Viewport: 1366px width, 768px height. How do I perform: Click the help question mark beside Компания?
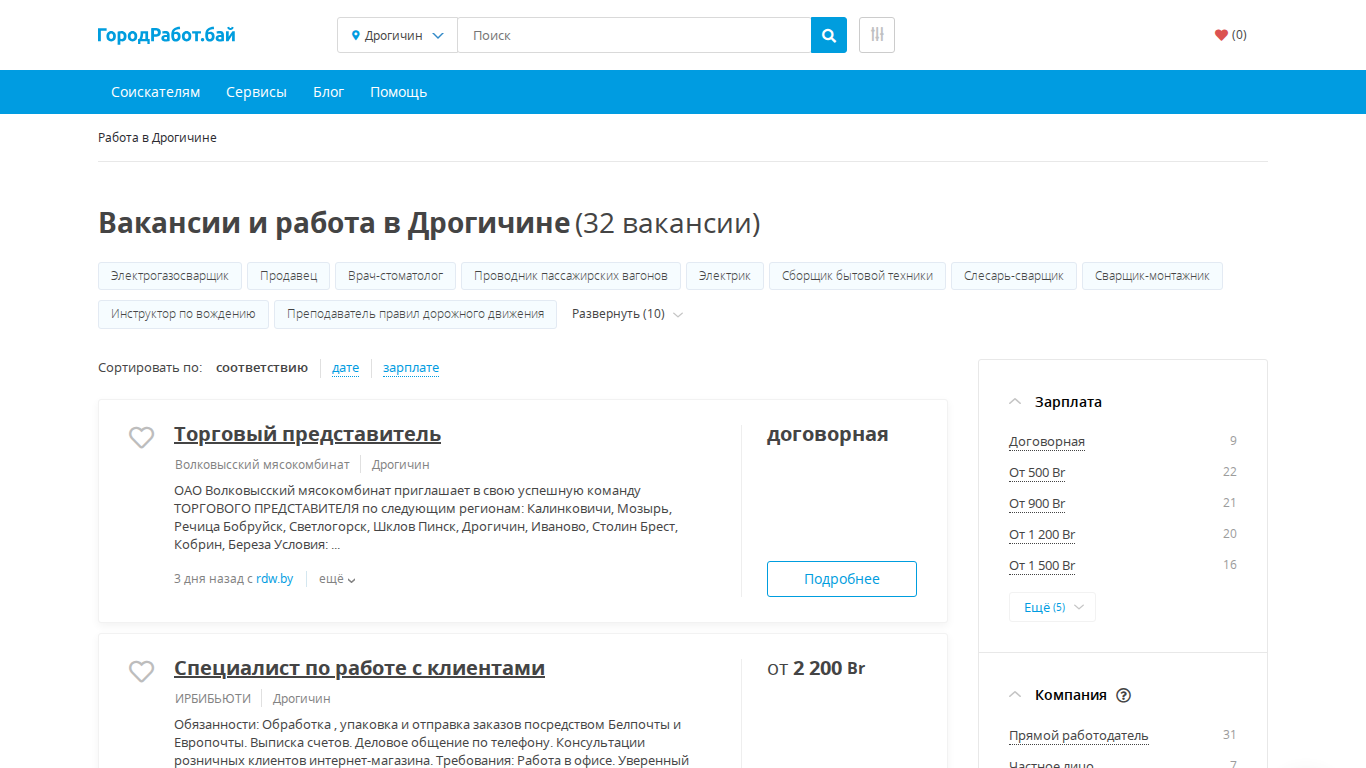[x=1123, y=695]
